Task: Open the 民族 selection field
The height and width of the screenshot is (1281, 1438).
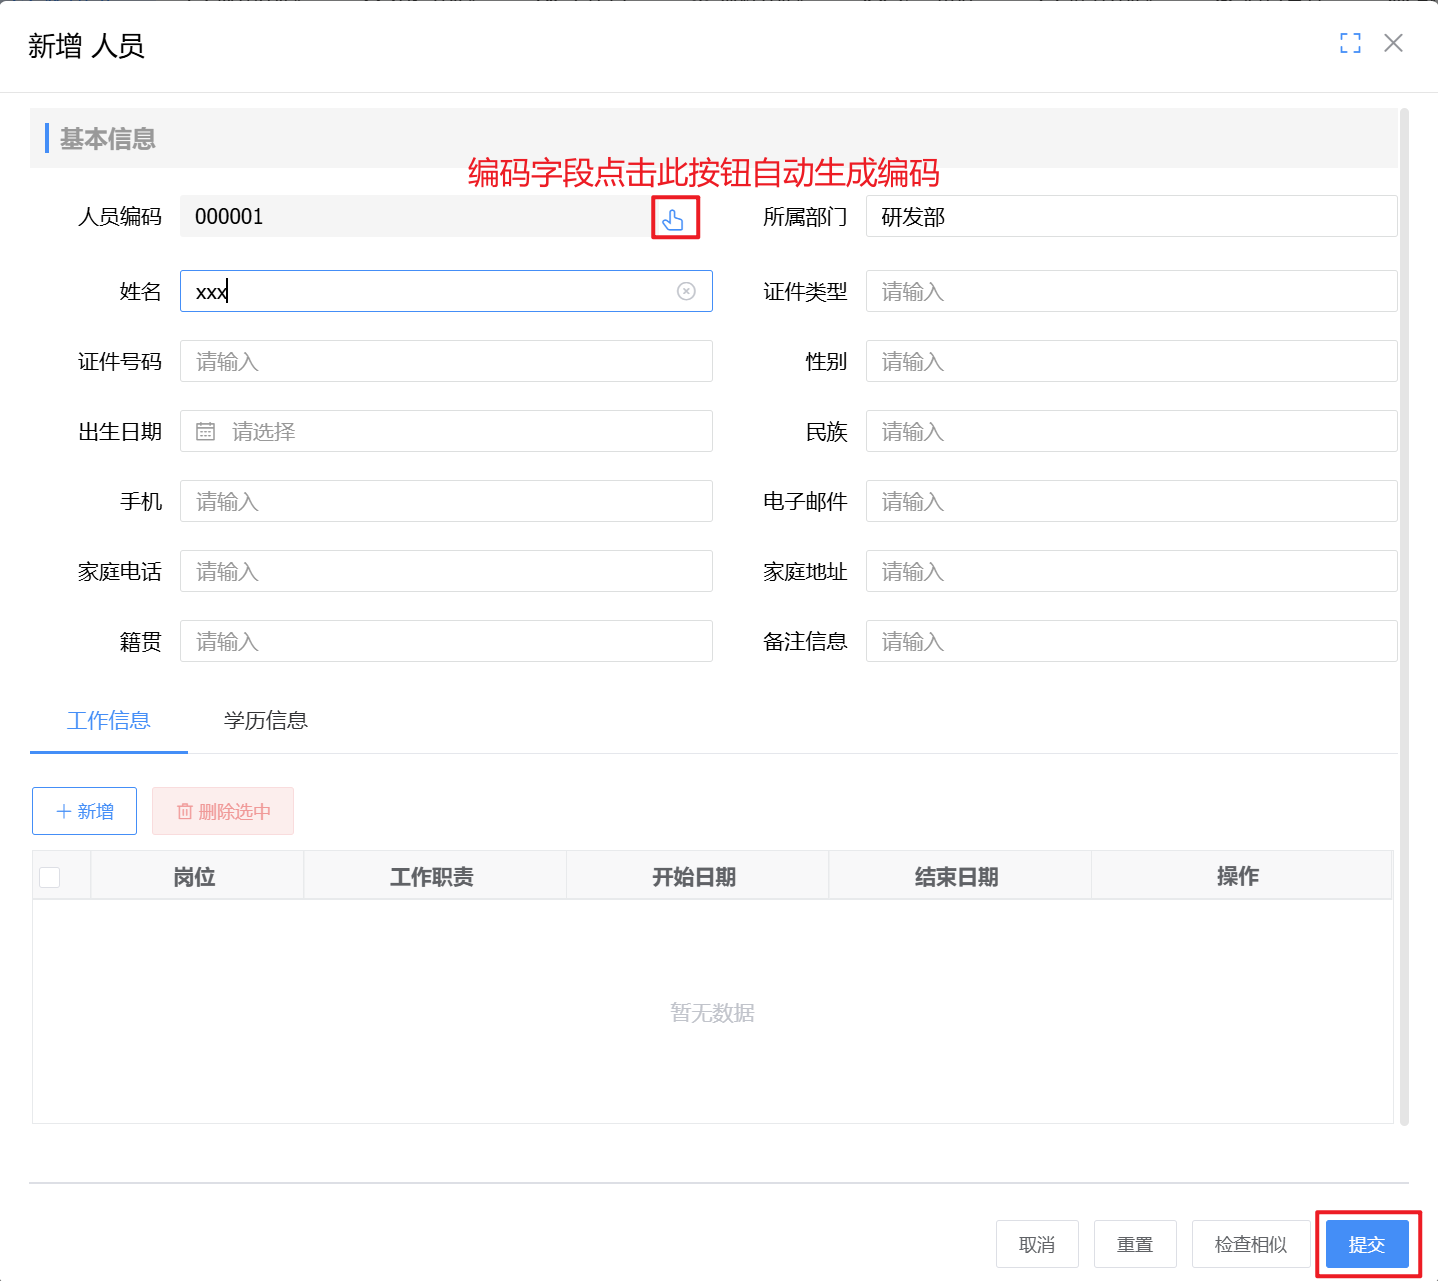Action: pyautogui.click(x=1130, y=431)
